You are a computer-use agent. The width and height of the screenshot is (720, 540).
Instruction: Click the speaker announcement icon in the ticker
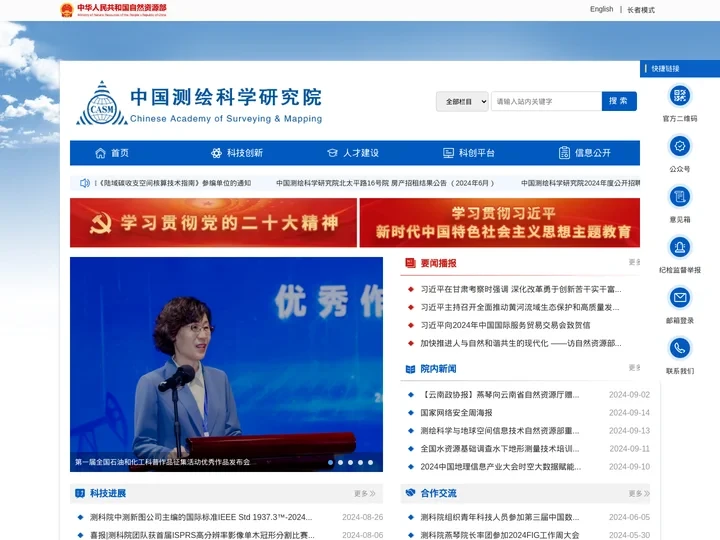(85, 183)
